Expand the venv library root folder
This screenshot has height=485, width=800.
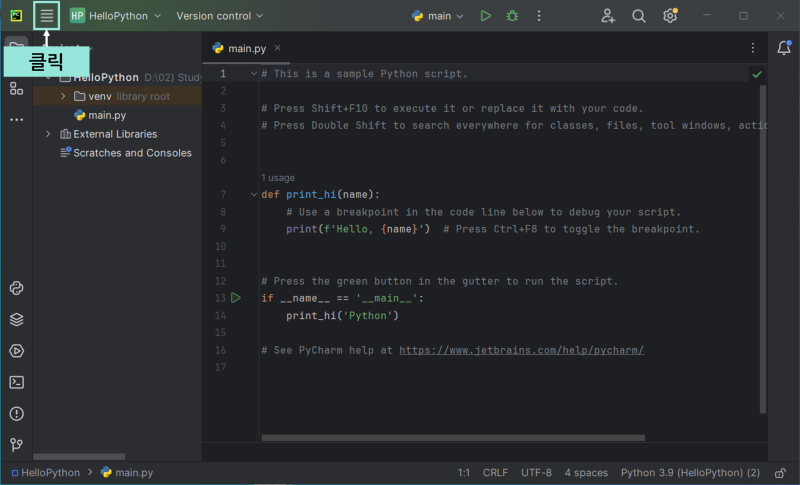[63, 96]
